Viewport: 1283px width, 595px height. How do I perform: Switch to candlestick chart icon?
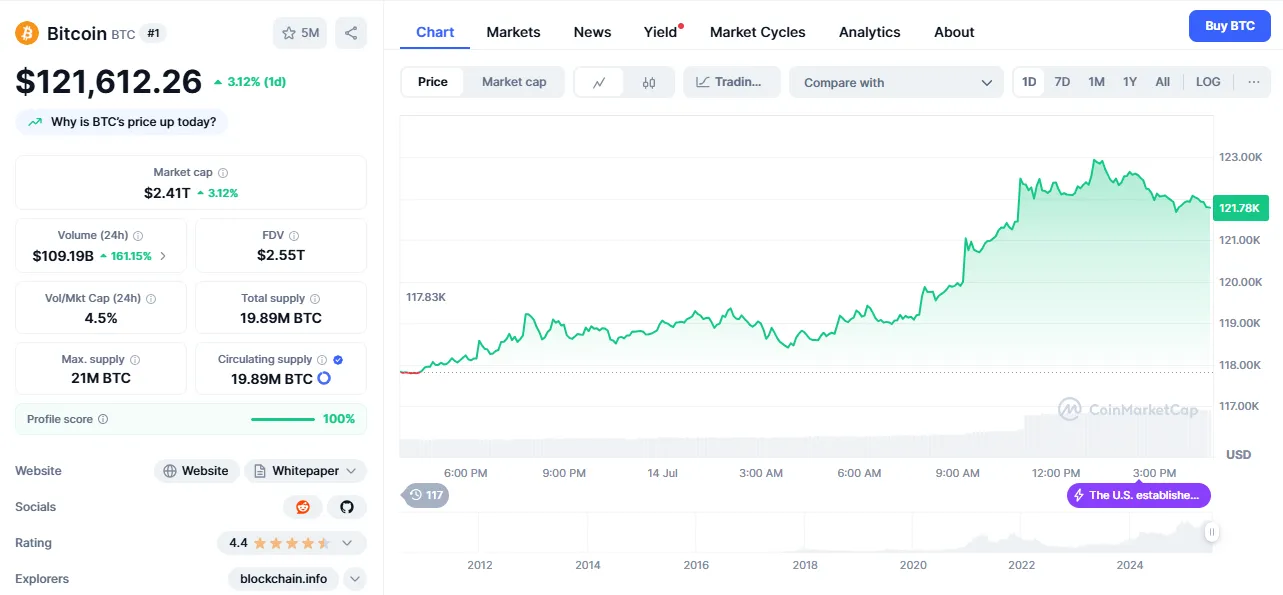(x=649, y=82)
